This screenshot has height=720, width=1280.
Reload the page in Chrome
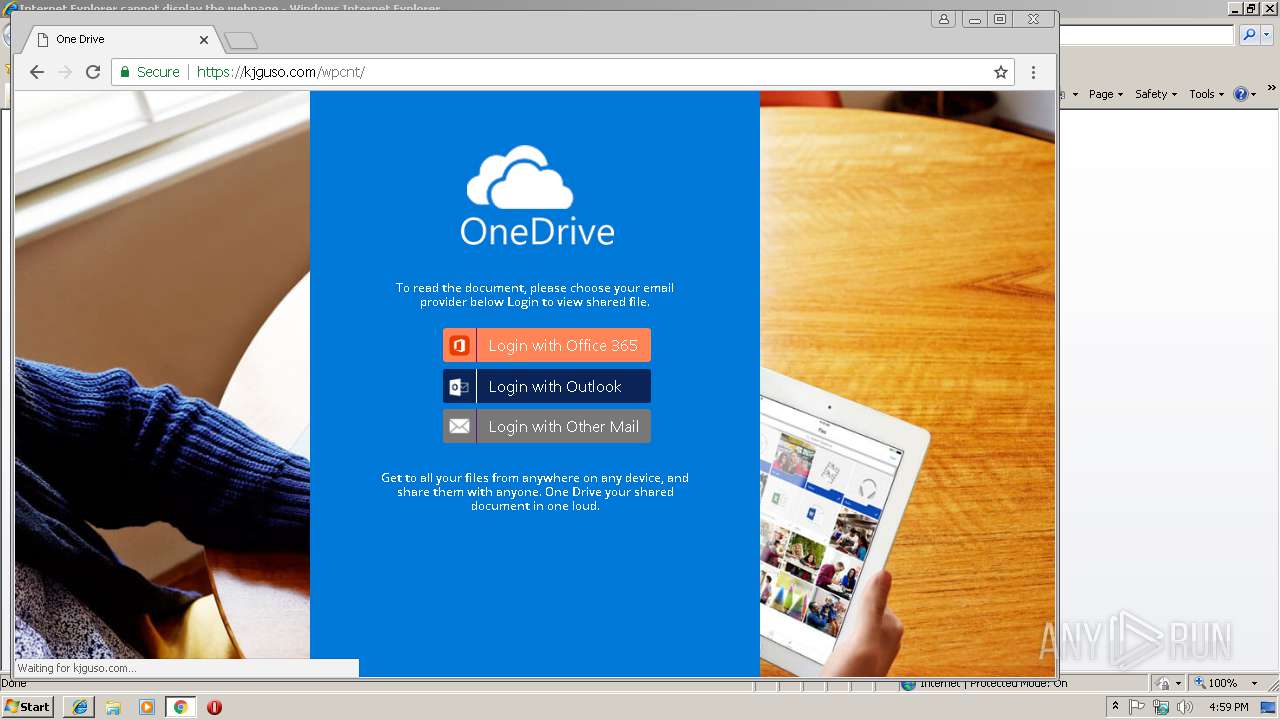point(93,72)
